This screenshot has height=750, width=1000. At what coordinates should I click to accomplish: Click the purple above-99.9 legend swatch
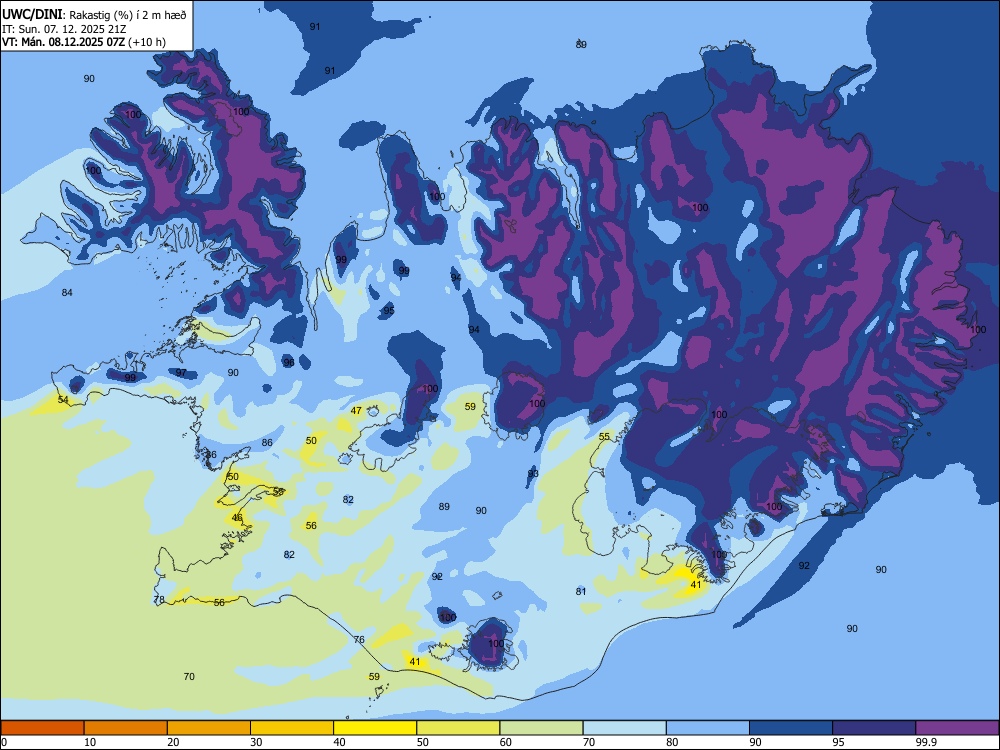tap(957, 728)
